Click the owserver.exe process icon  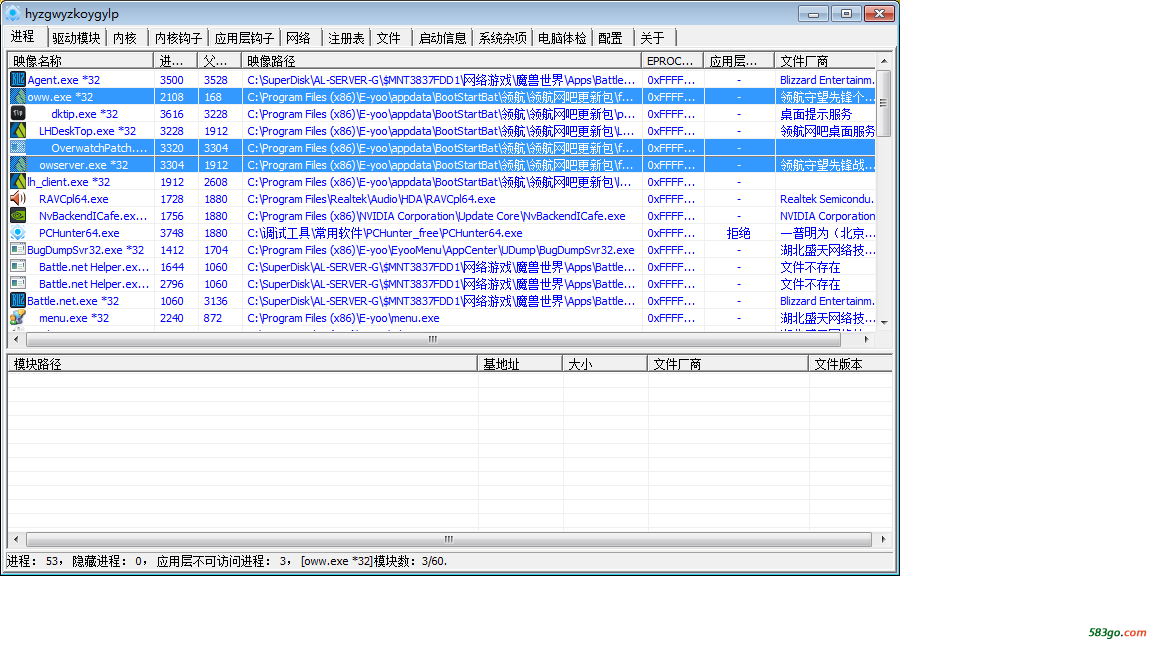pyautogui.click(x=18, y=165)
